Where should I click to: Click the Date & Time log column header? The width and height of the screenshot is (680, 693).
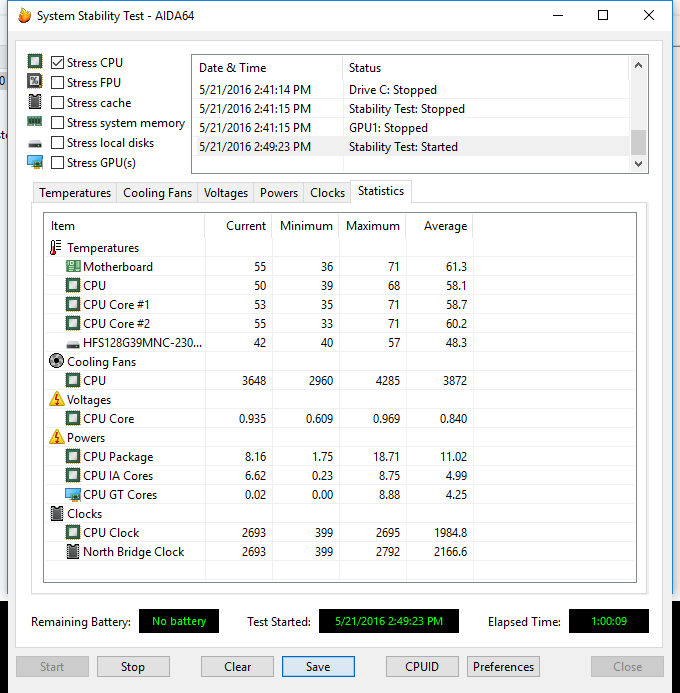click(268, 68)
